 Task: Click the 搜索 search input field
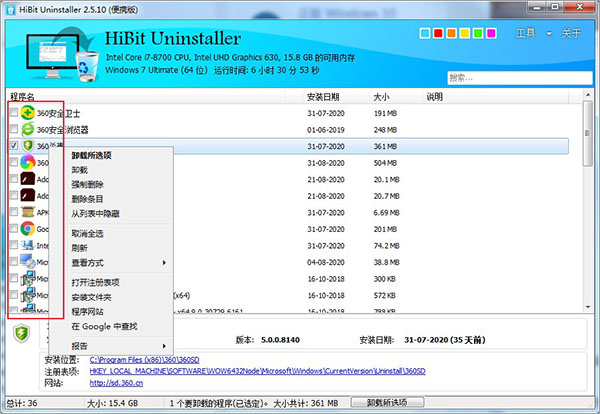click(x=520, y=78)
